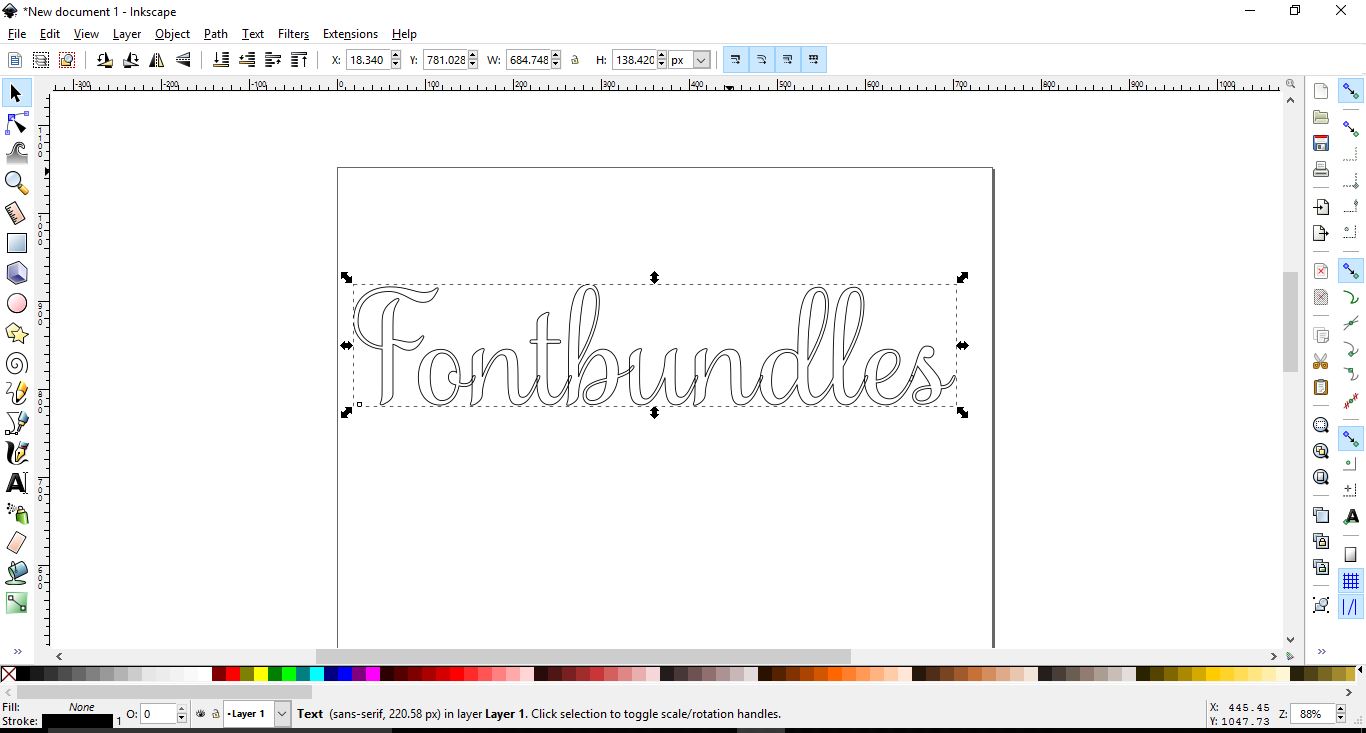Toggle the width/height ratio lock
1366x733 pixels.
(575, 59)
